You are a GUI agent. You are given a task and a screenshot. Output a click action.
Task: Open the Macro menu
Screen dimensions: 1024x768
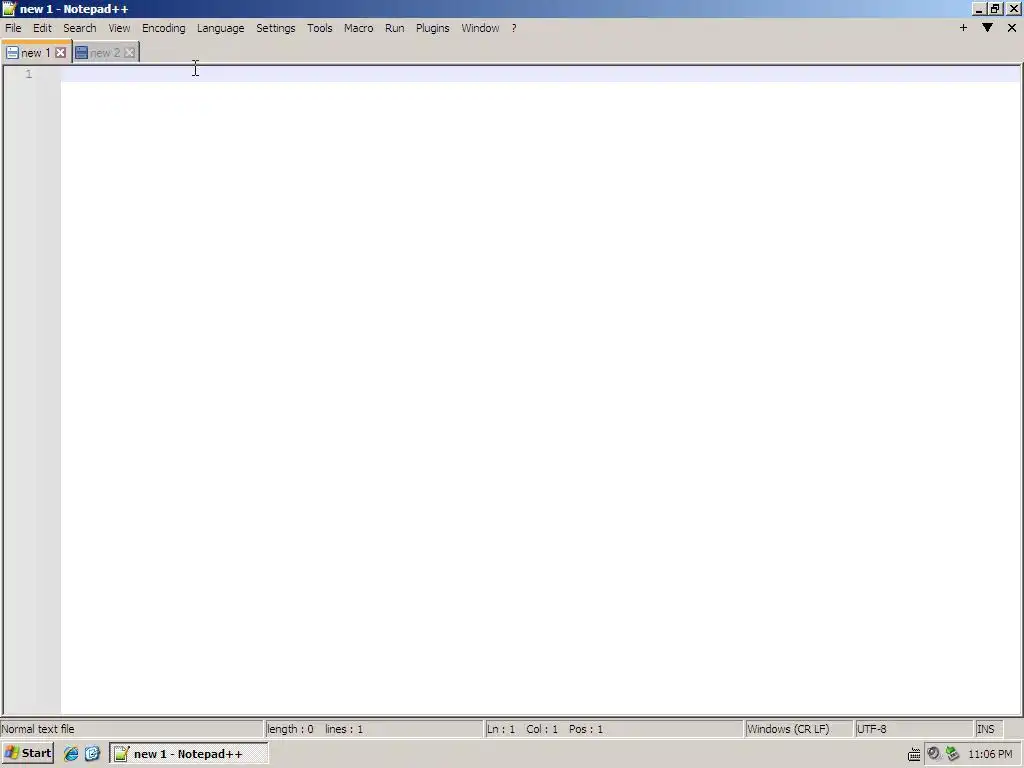[359, 28]
